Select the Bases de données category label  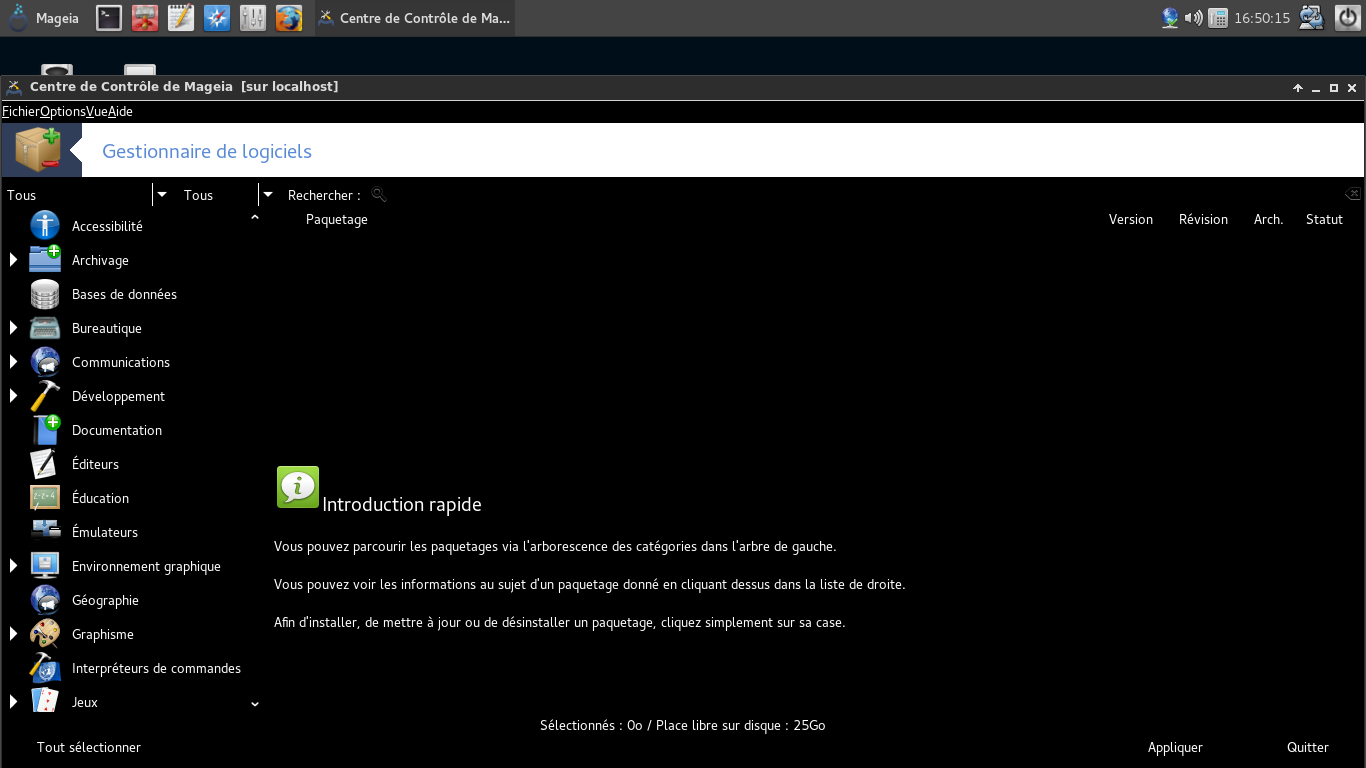[124, 294]
